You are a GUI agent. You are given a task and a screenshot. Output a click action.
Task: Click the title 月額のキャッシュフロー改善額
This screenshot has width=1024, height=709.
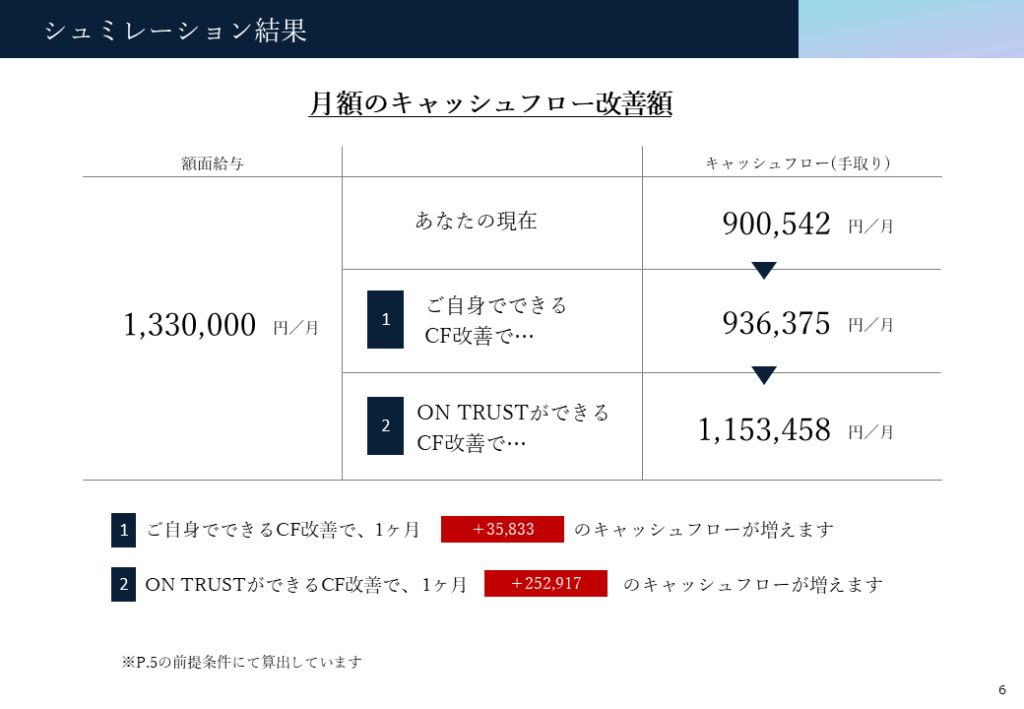click(490, 103)
